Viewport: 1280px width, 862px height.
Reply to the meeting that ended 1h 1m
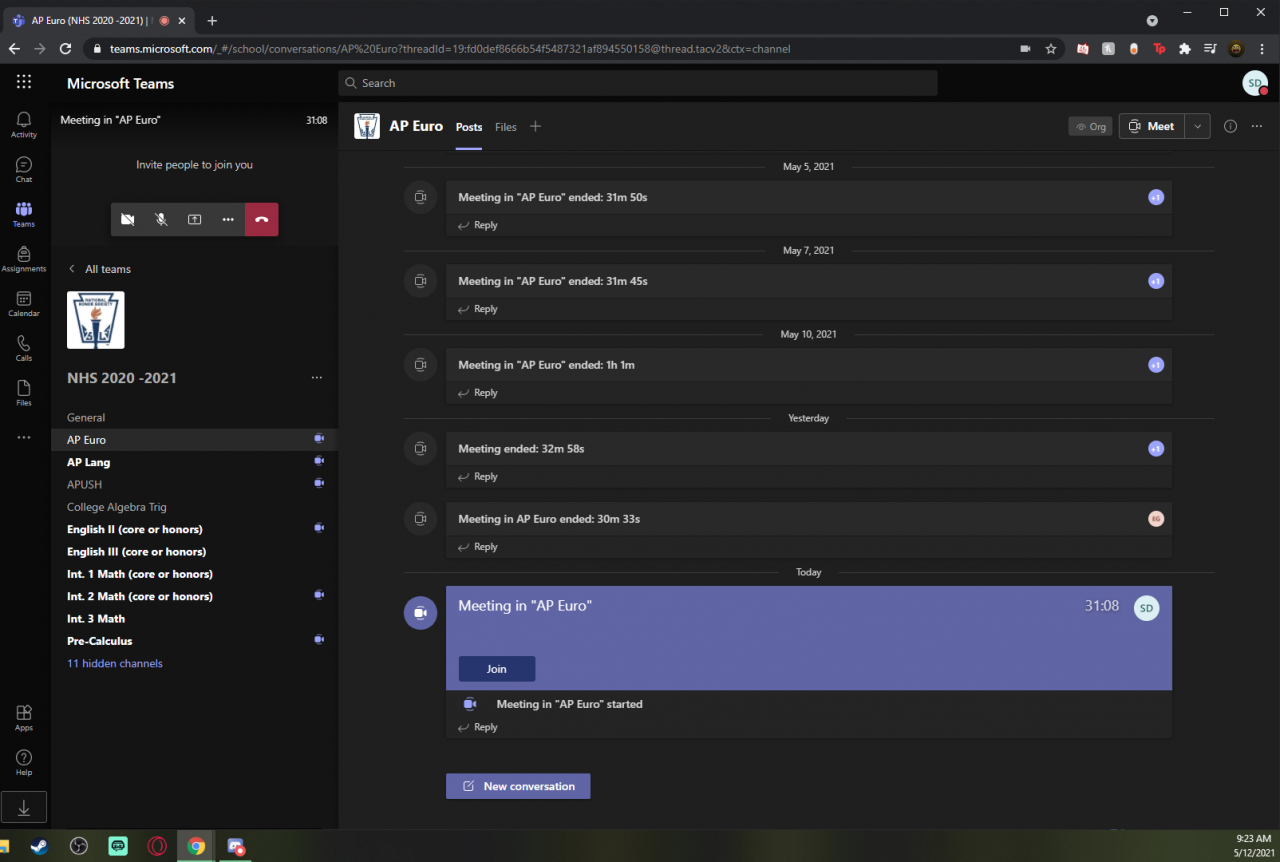(478, 393)
